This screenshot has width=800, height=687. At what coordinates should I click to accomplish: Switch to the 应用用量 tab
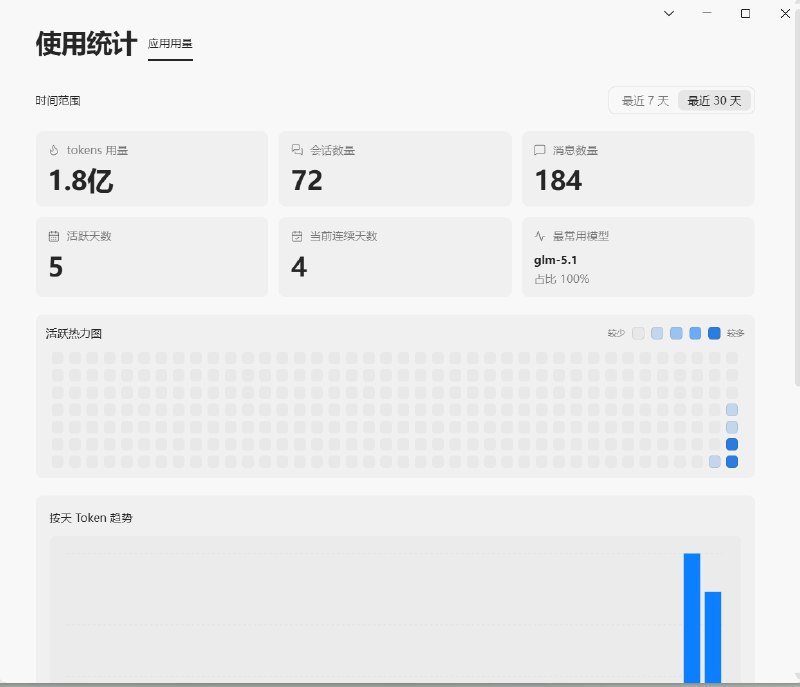coord(170,44)
